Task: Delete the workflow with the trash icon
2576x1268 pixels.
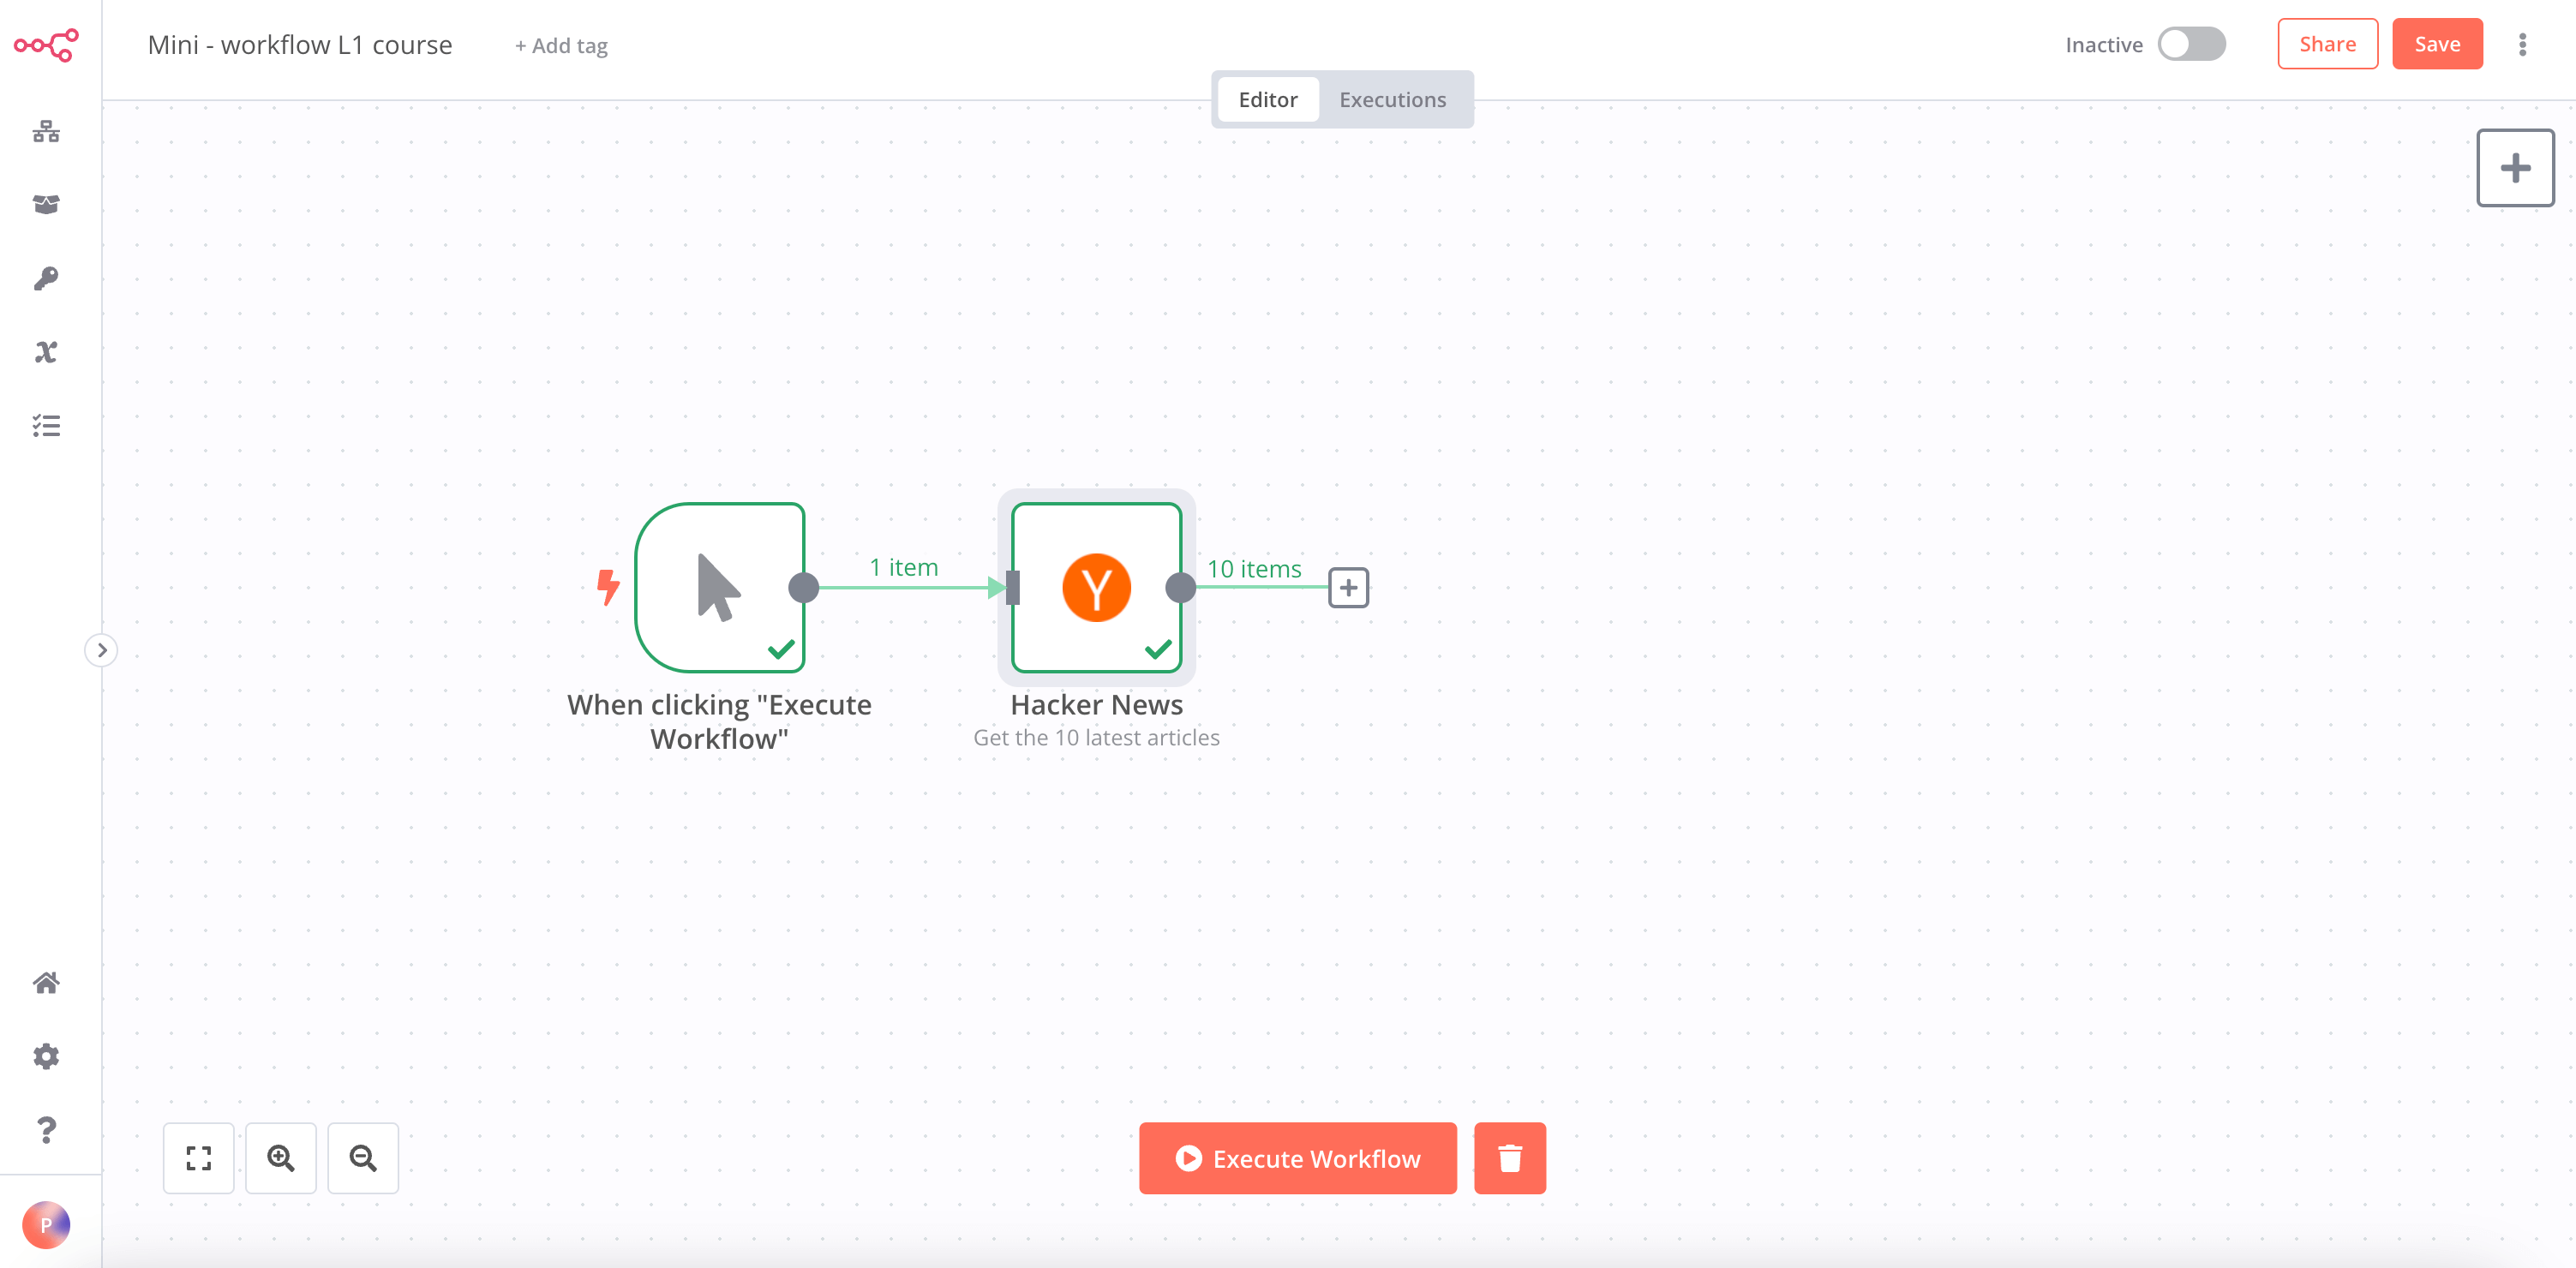Action: 1510,1158
